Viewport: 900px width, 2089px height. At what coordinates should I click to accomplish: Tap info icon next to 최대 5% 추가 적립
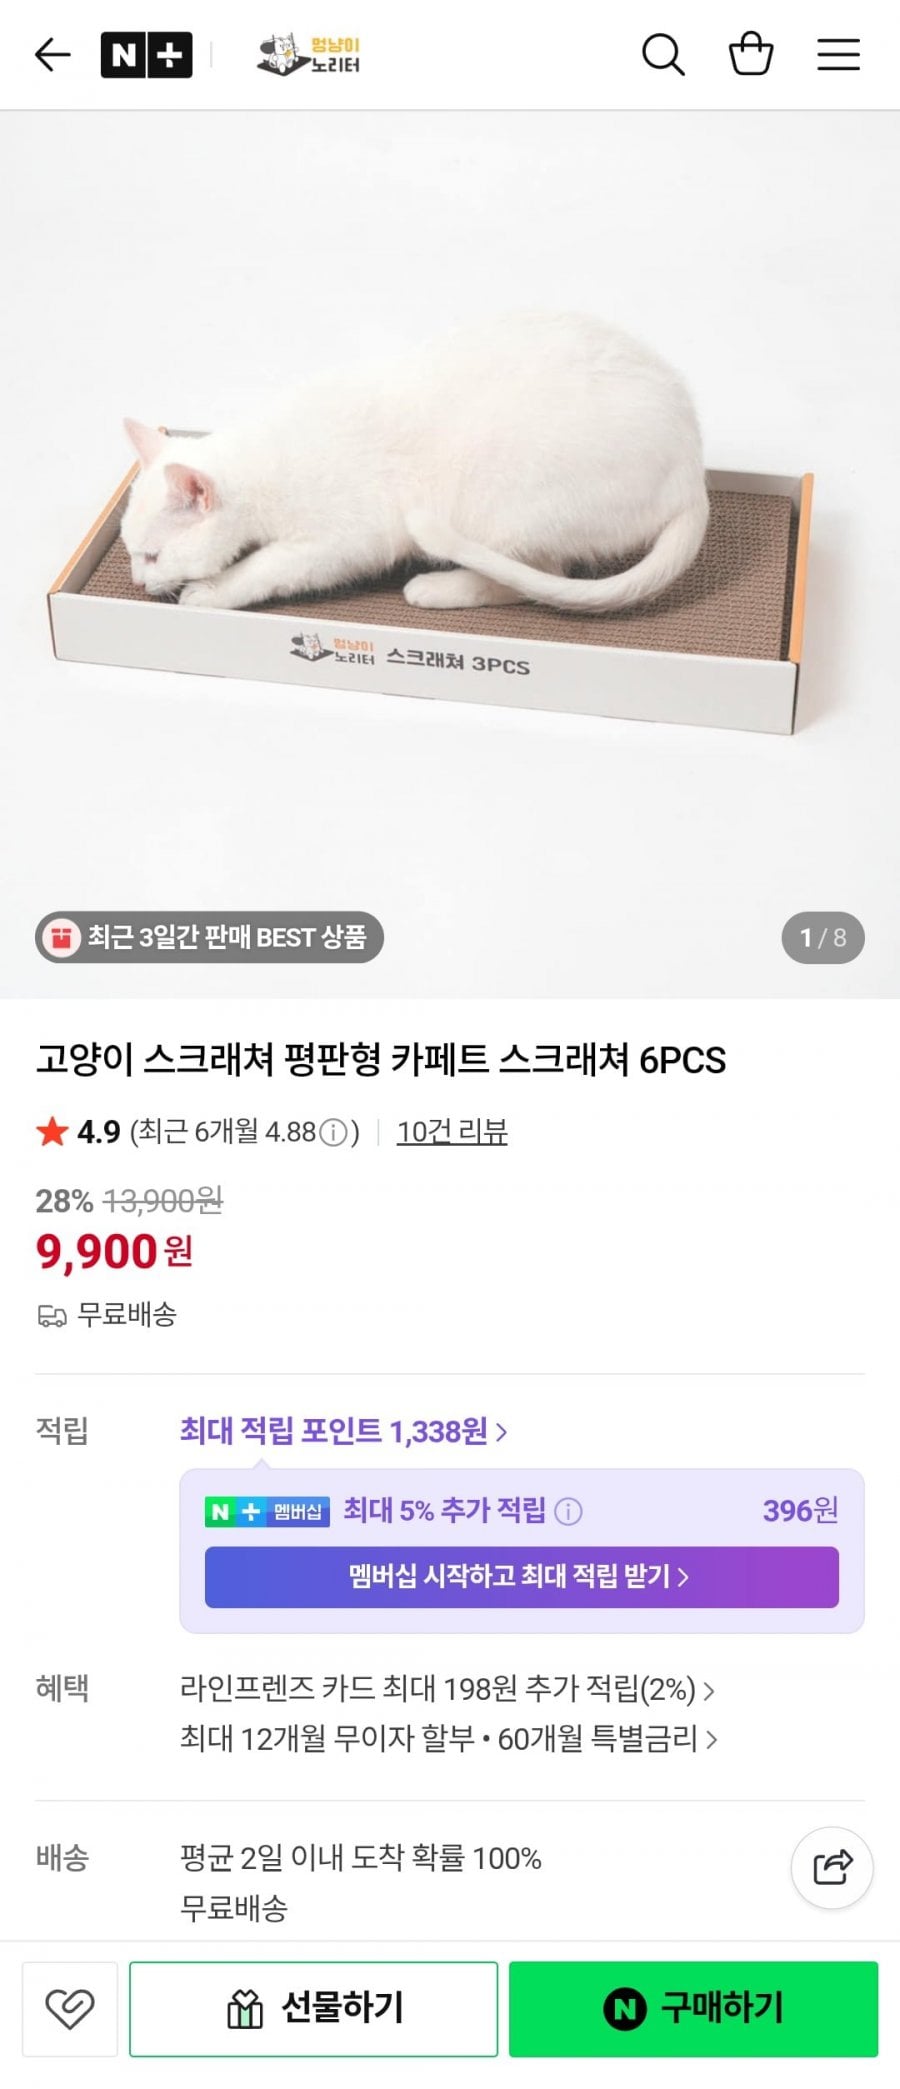pyautogui.click(x=568, y=1510)
